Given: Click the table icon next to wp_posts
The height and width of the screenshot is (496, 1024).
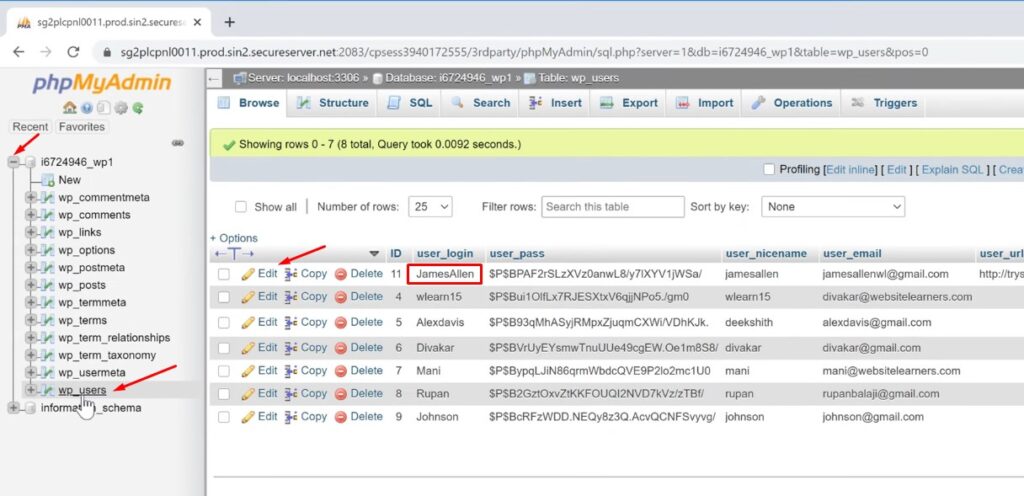Looking at the screenshot, I should coord(47,285).
